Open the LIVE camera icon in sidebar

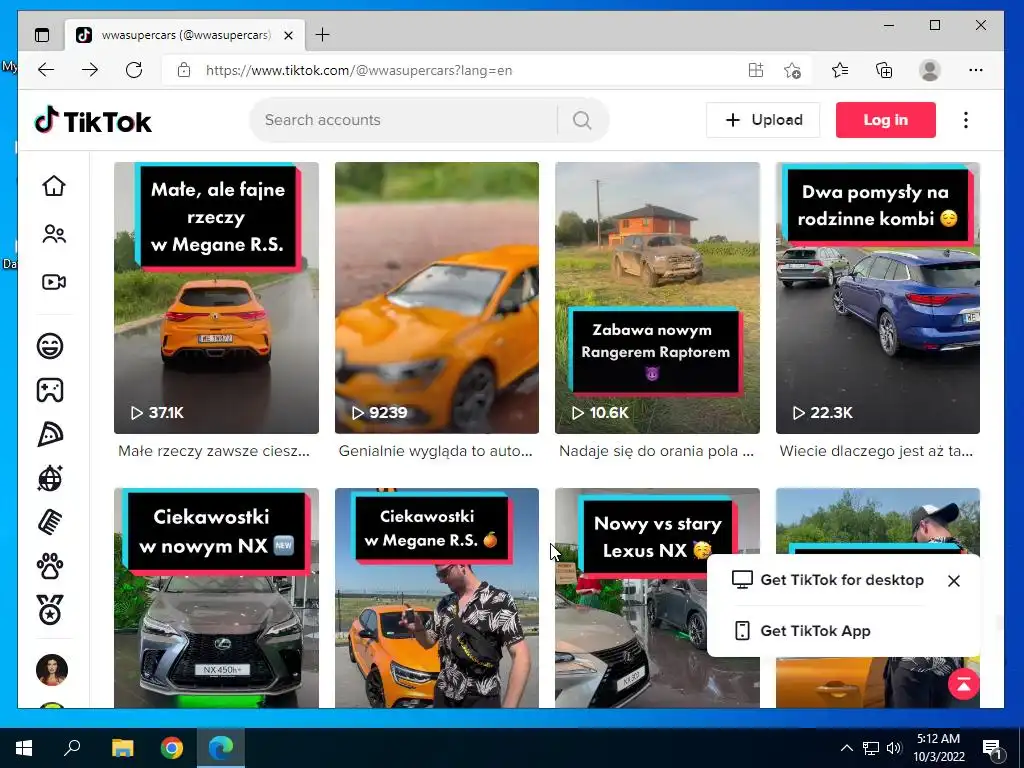54,281
